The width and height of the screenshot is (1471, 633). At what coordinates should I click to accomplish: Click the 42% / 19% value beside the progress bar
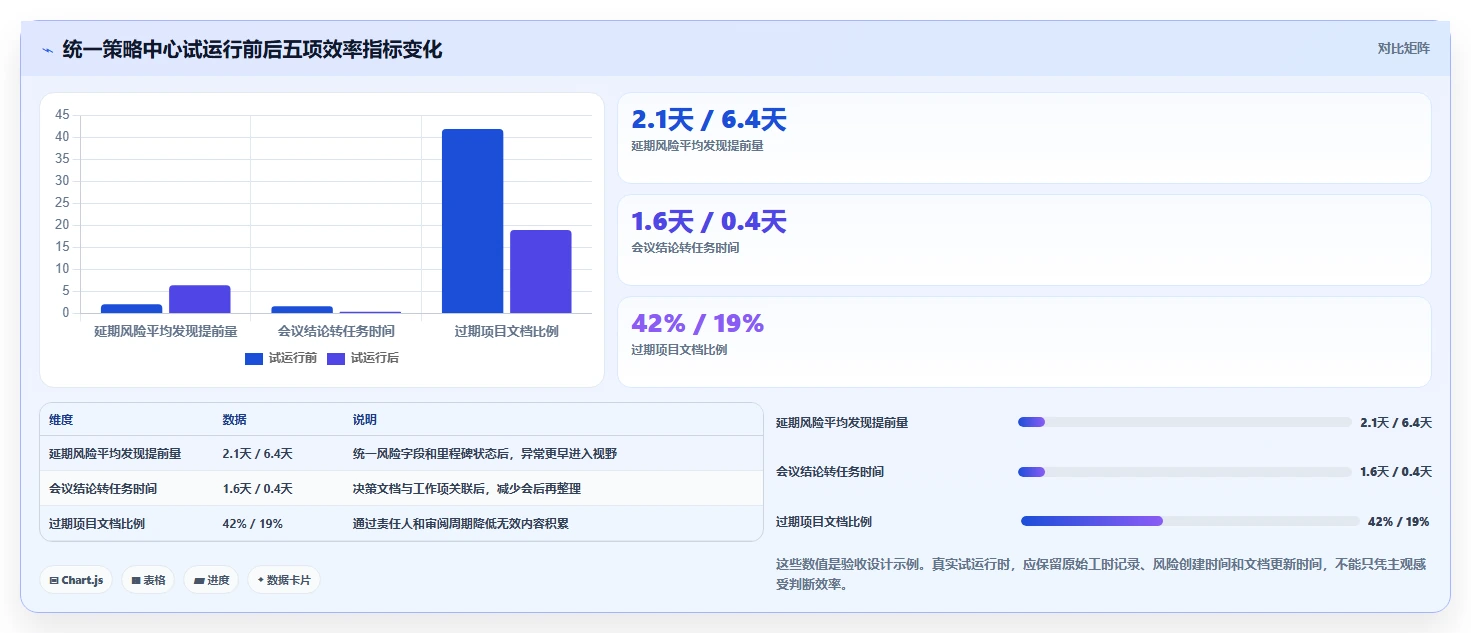point(1398,522)
